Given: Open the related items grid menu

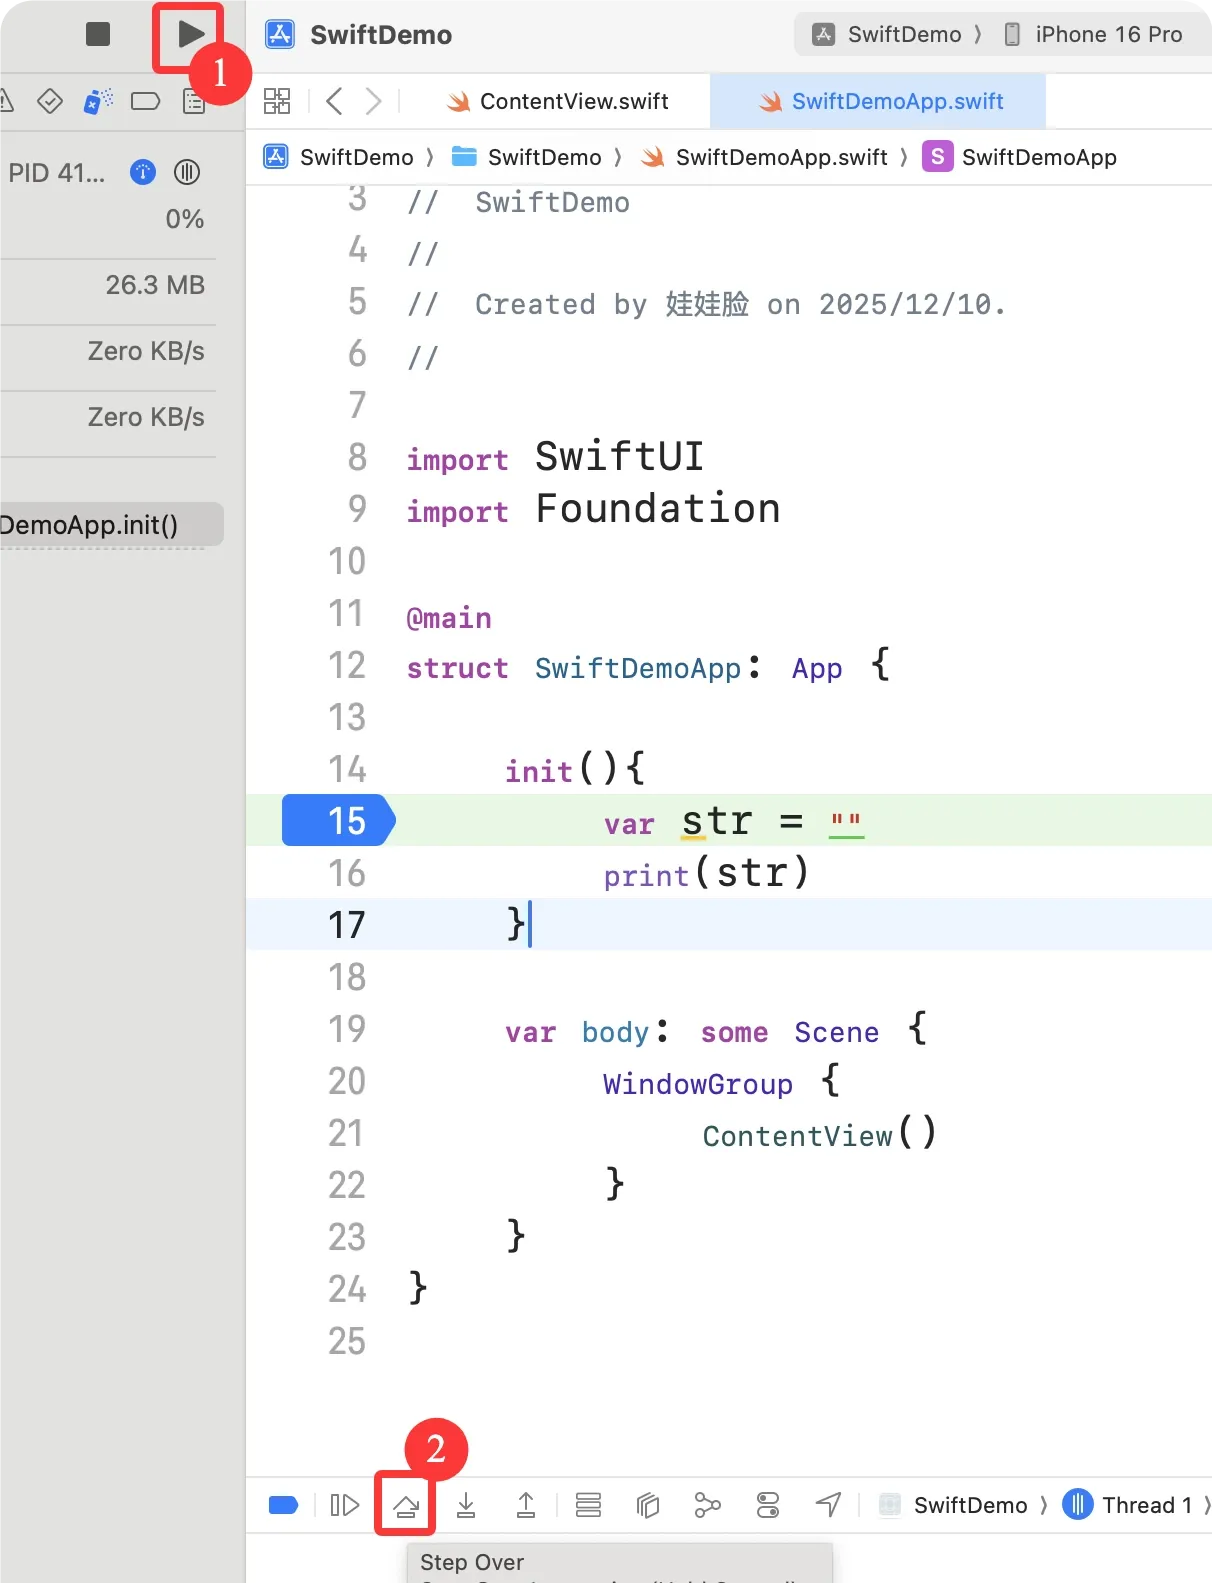Looking at the screenshot, I should pos(277,101).
